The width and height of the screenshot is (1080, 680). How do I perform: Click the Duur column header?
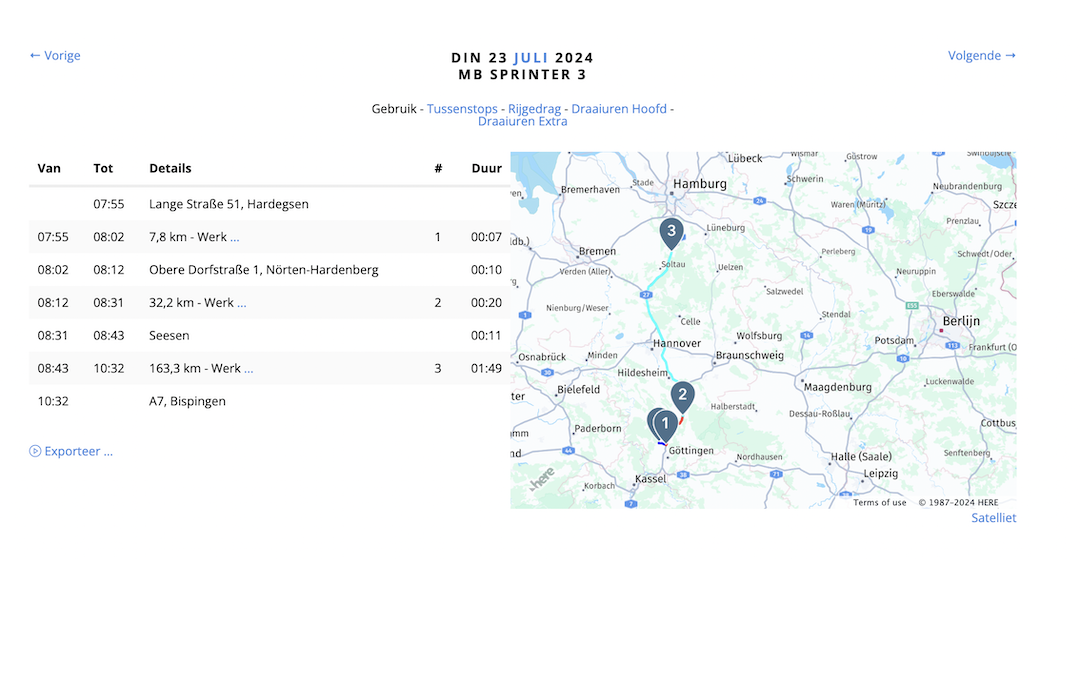click(486, 168)
